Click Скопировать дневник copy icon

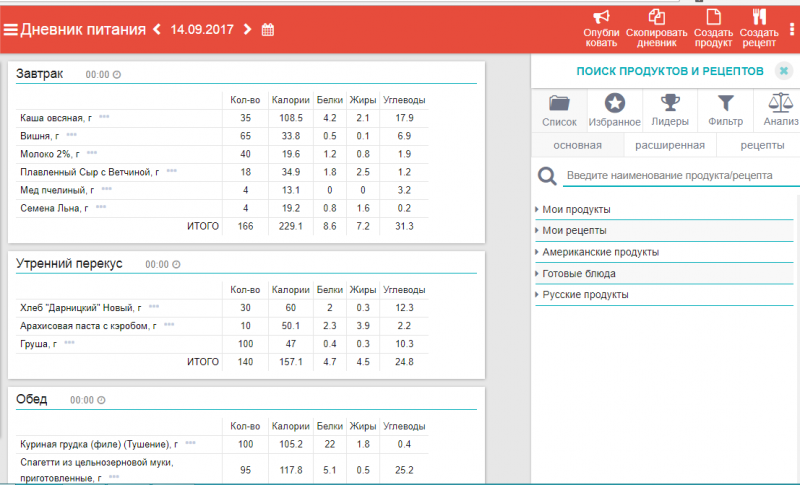click(657, 17)
